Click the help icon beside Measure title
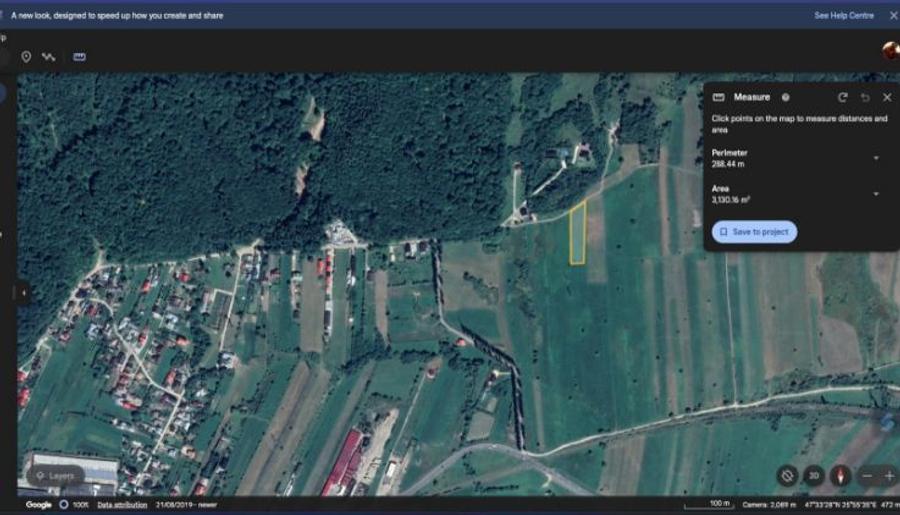The image size is (900, 515). (x=785, y=97)
